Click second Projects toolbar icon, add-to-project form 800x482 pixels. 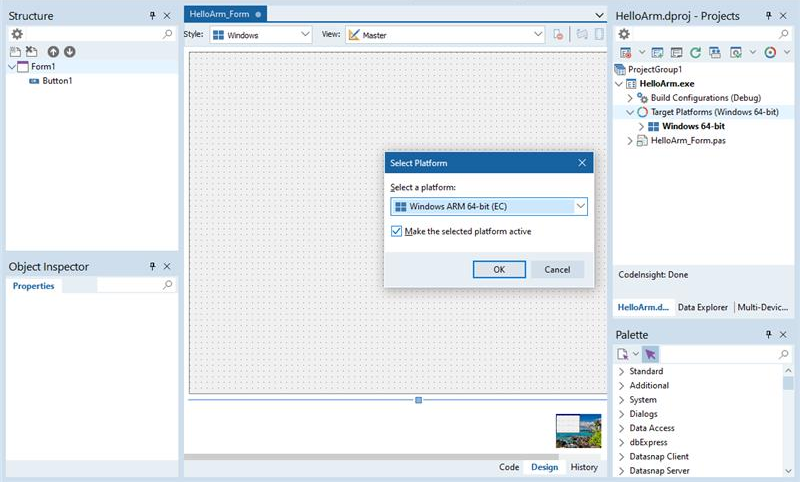[x=657, y=53]
